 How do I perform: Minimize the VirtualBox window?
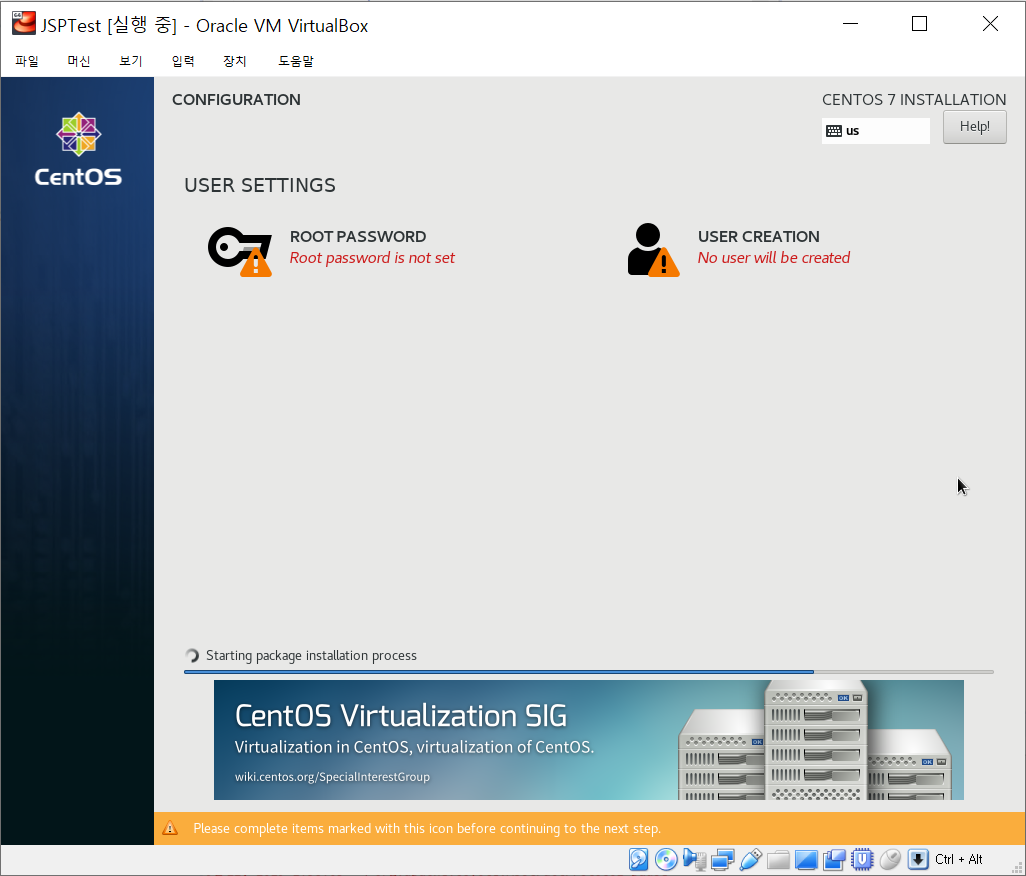850,24
